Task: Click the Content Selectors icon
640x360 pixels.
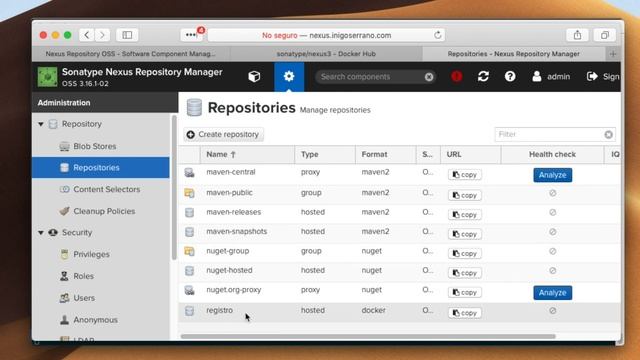Action: tap(64, 189)
